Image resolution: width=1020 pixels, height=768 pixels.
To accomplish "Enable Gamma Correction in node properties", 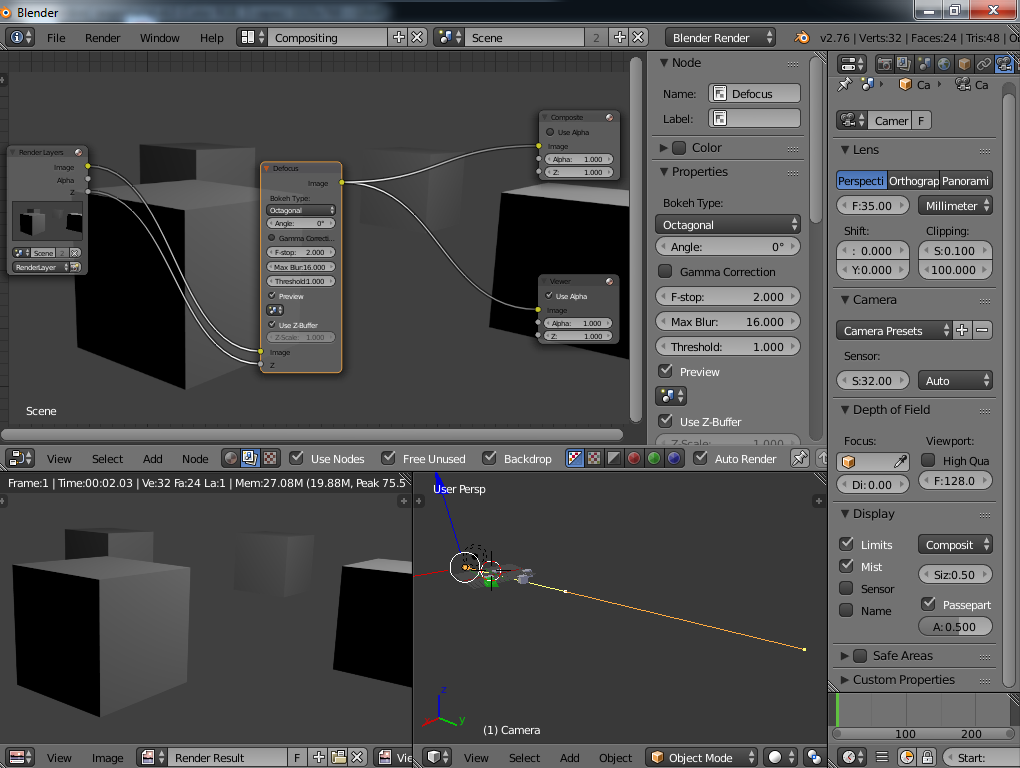I will (665, 272).
